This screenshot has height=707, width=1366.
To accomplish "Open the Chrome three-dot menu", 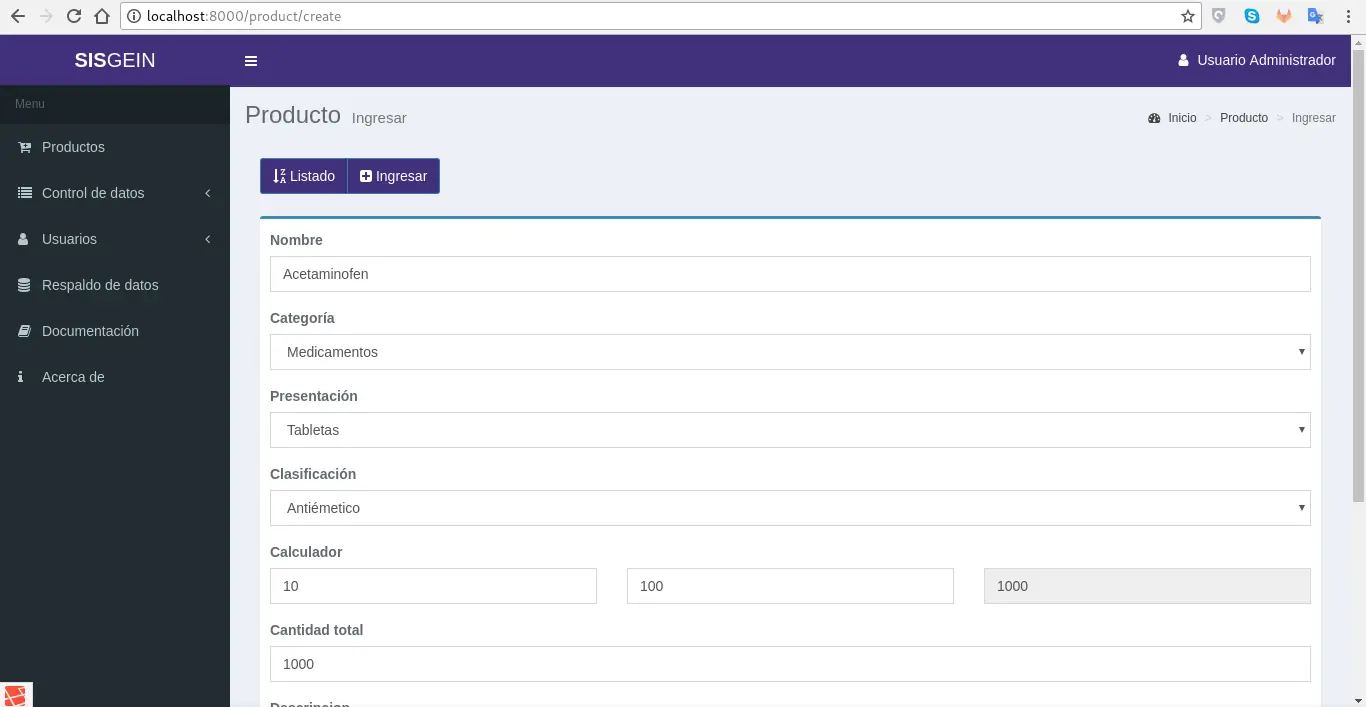I will [1348, 16].
